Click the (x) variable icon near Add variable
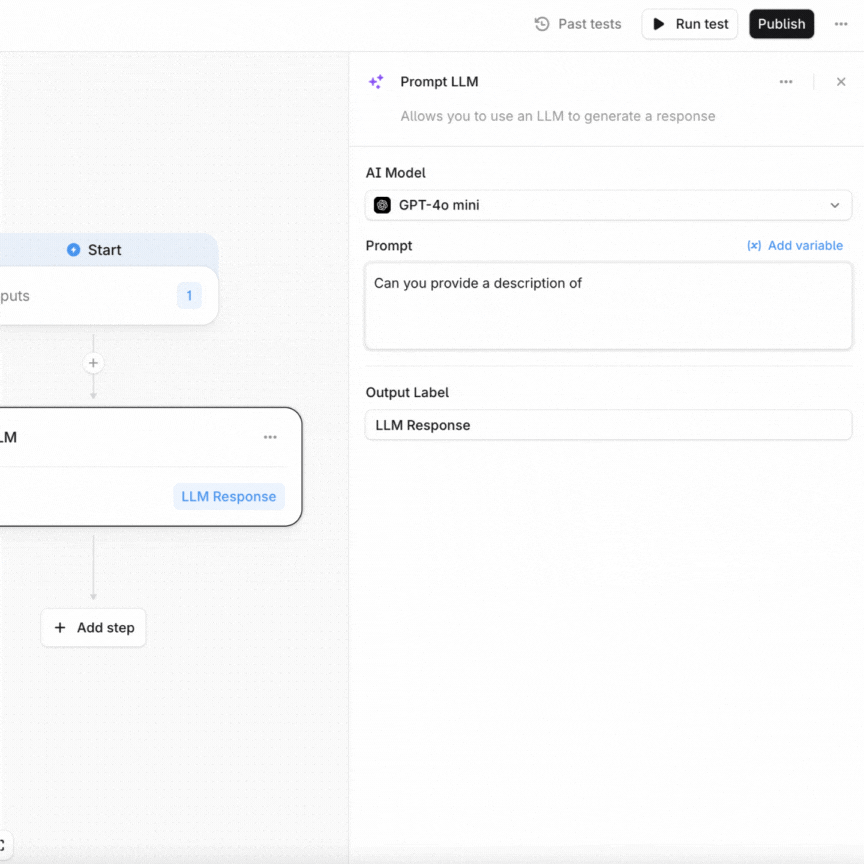 [x=753, y=245]
